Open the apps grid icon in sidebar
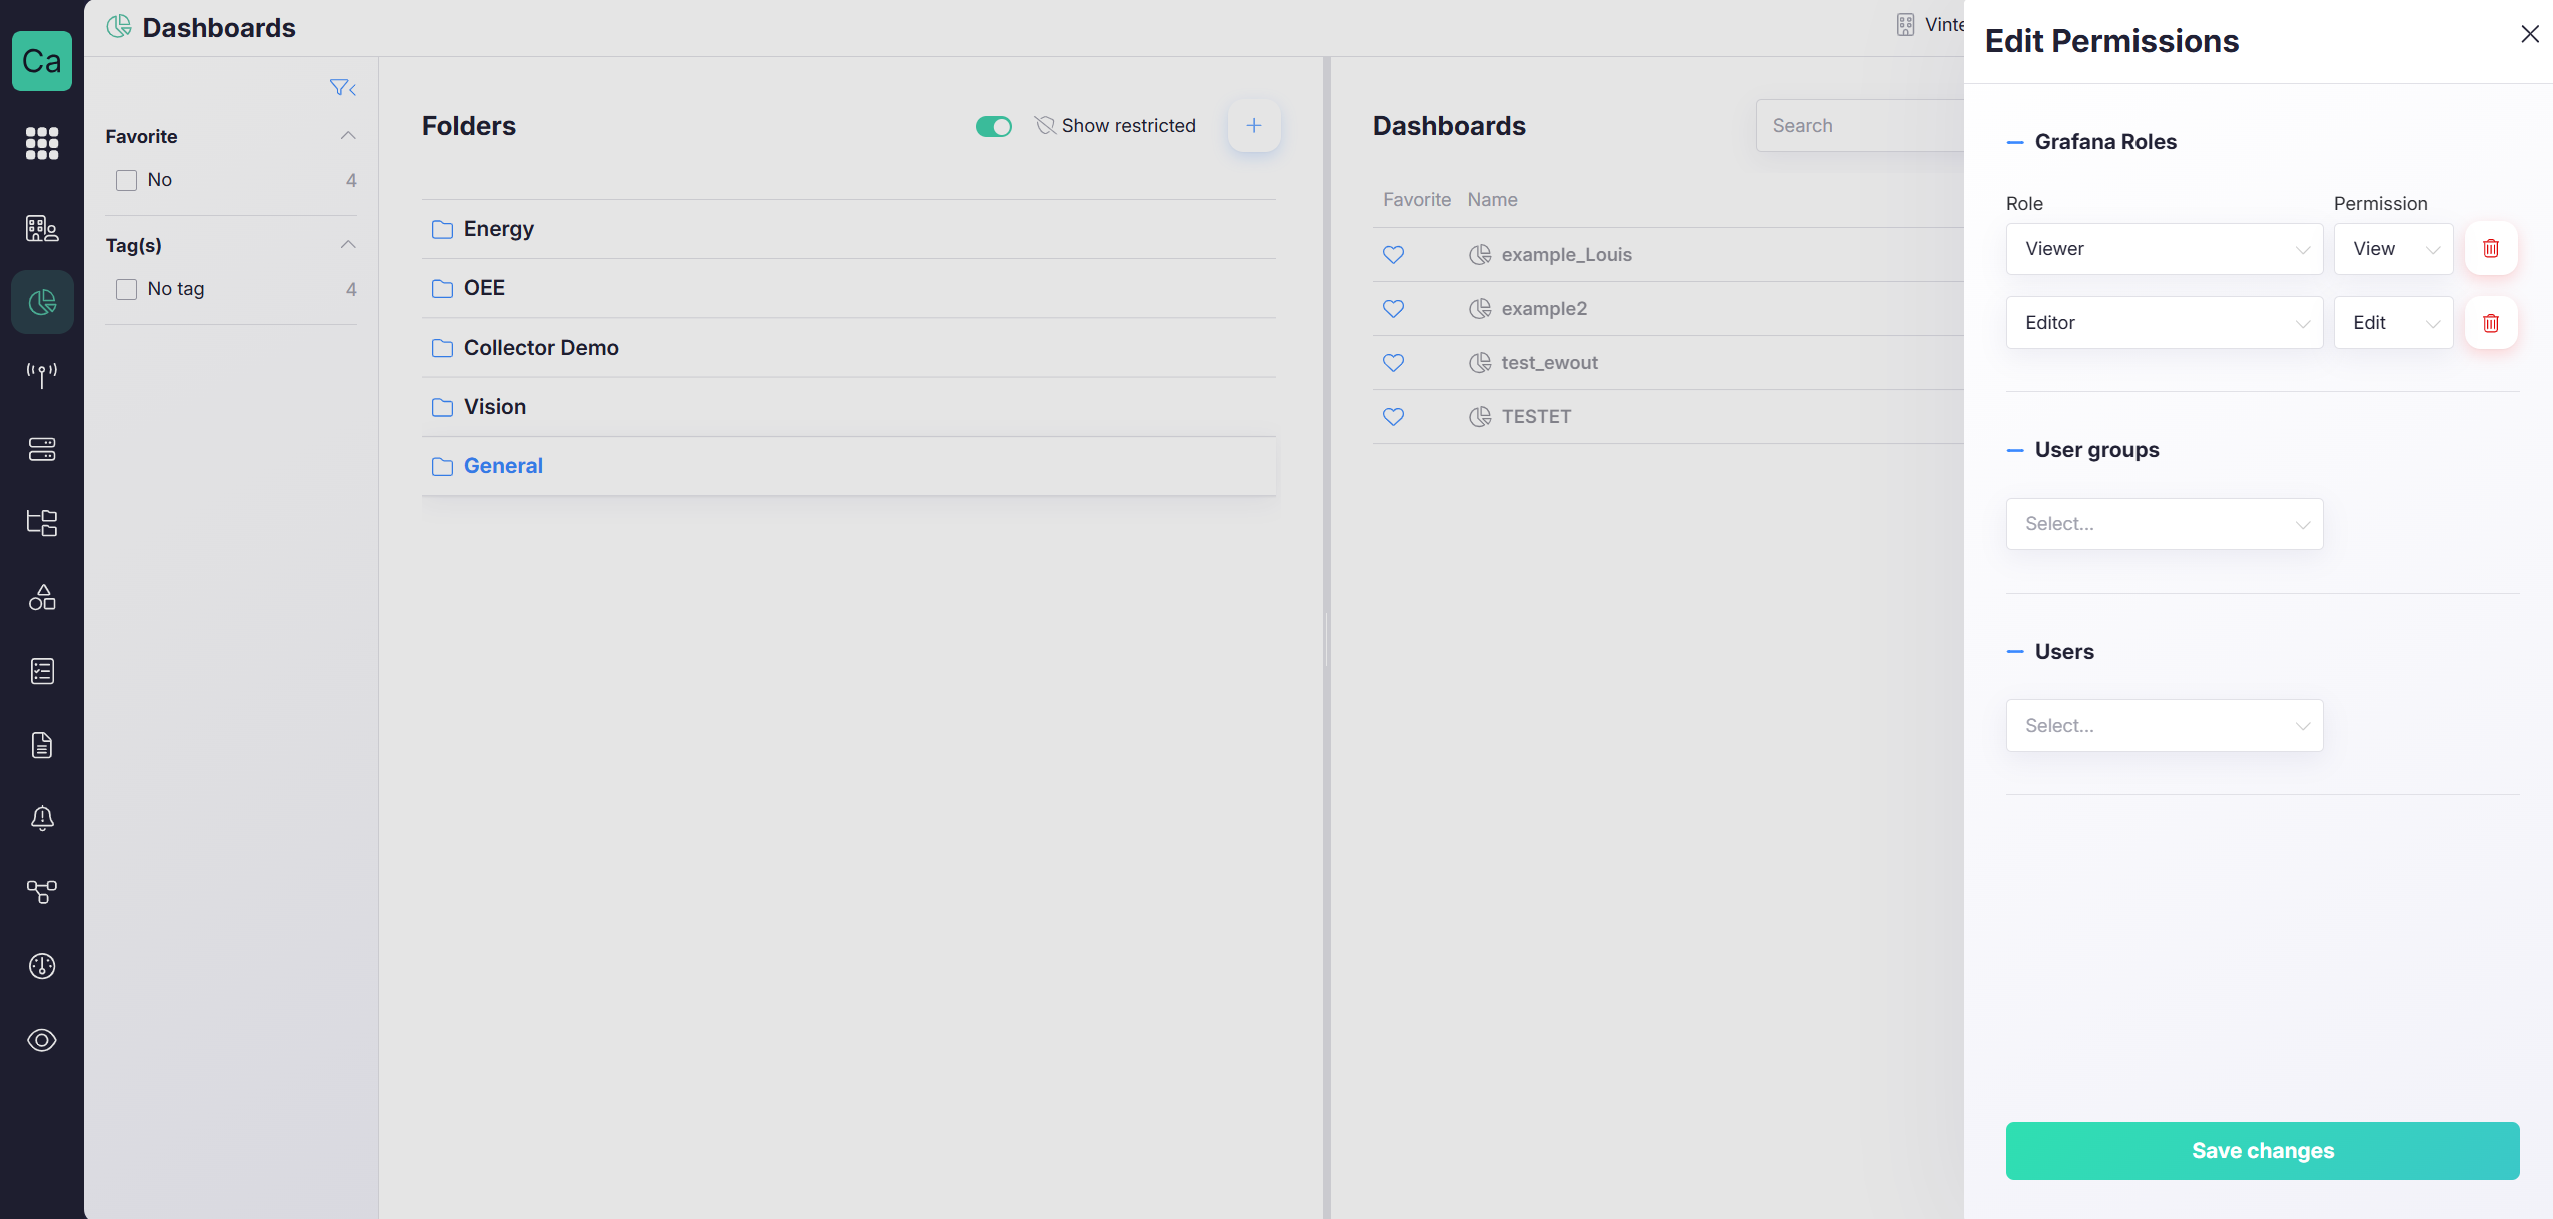The width and height of the screenshot is (2553, 1219). click(x=42, y=143)
